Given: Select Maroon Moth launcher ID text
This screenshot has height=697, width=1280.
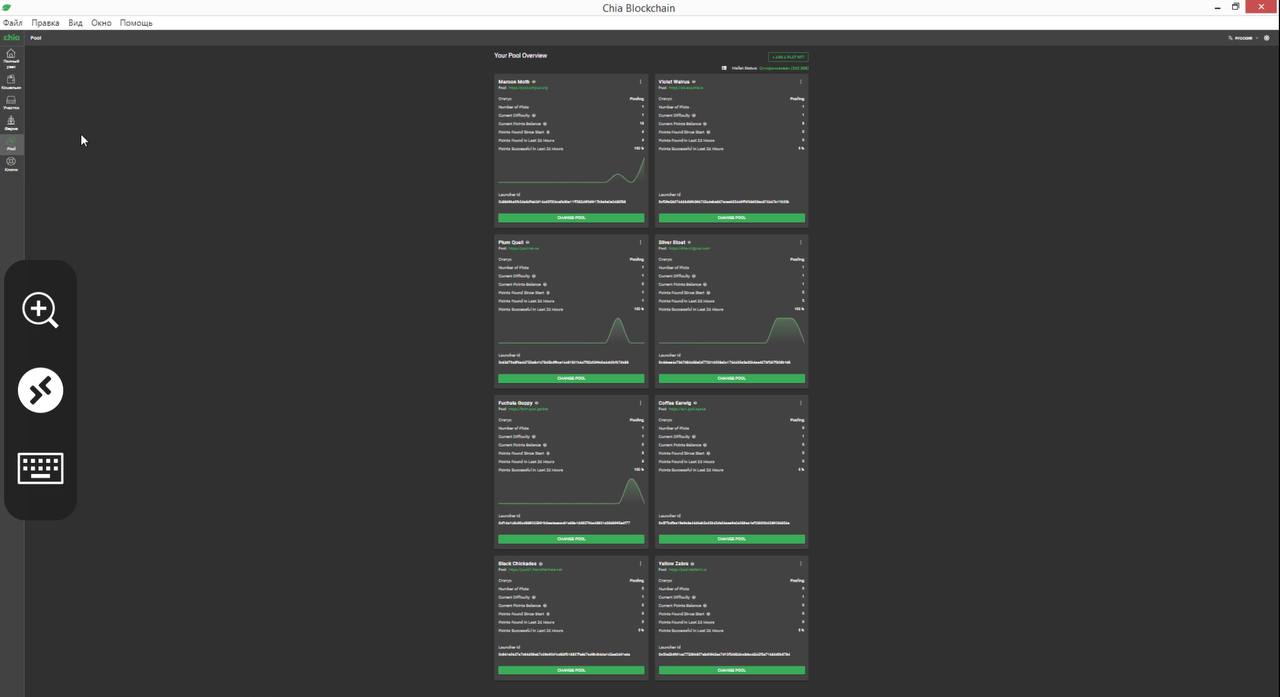Looking at the screenshot, I should pos(562,201).
